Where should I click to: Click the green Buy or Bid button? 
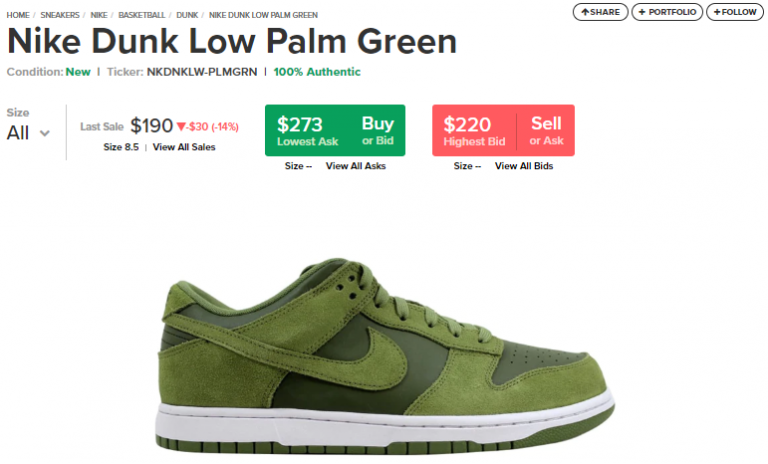[x=378, y=130]
